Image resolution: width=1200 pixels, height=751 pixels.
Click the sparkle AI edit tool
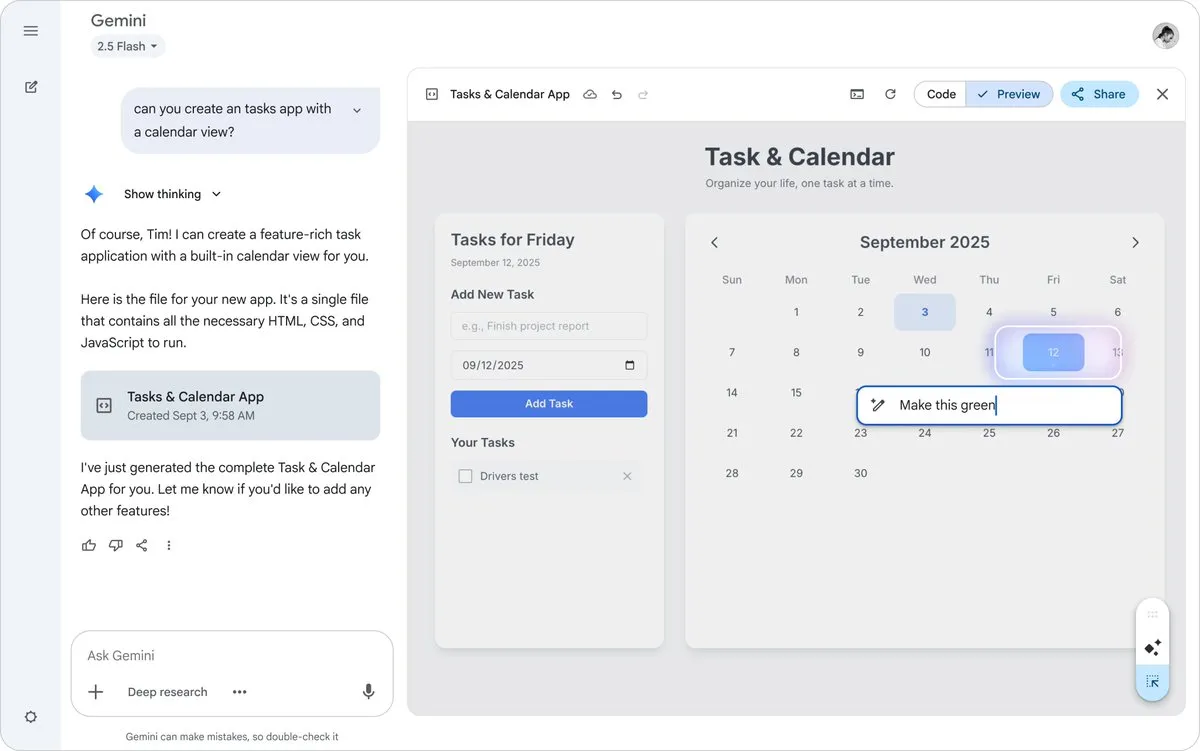coord(1152,648)
